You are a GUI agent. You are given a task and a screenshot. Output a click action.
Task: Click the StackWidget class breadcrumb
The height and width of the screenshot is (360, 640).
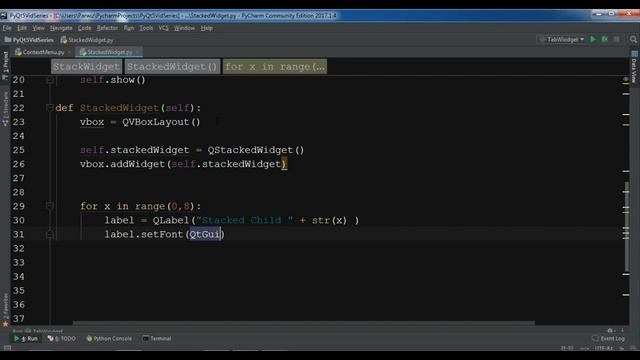click(86, 67)
